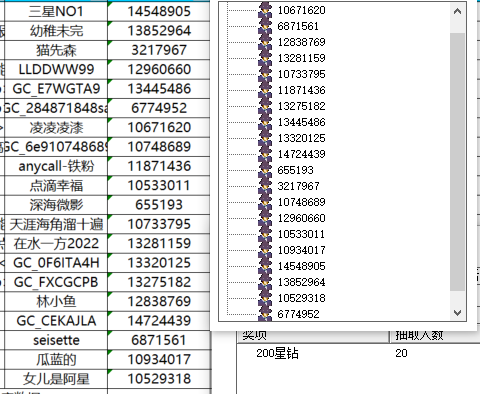Click the user icon beside 14724439
Screen dimensions: 480x394
pos(265,154)
